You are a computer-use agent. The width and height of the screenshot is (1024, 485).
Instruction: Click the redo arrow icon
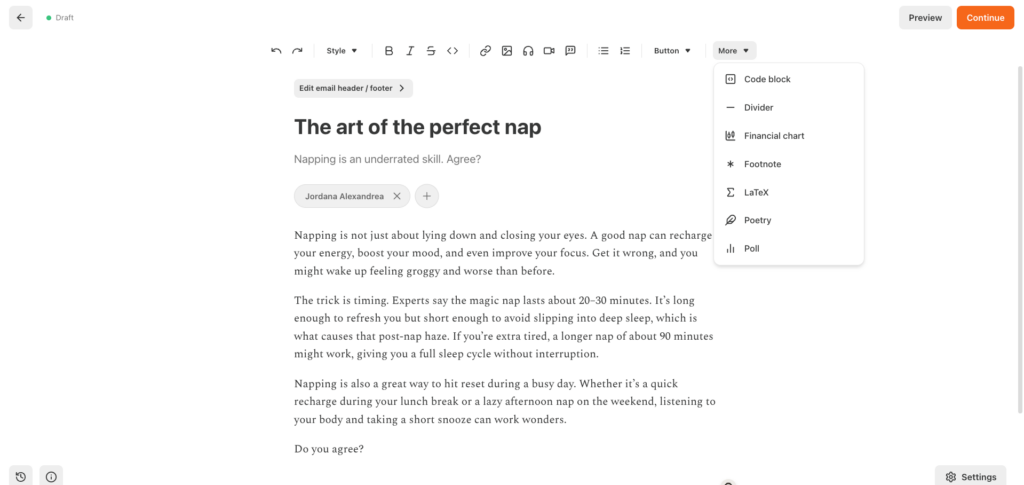point(297,51)
